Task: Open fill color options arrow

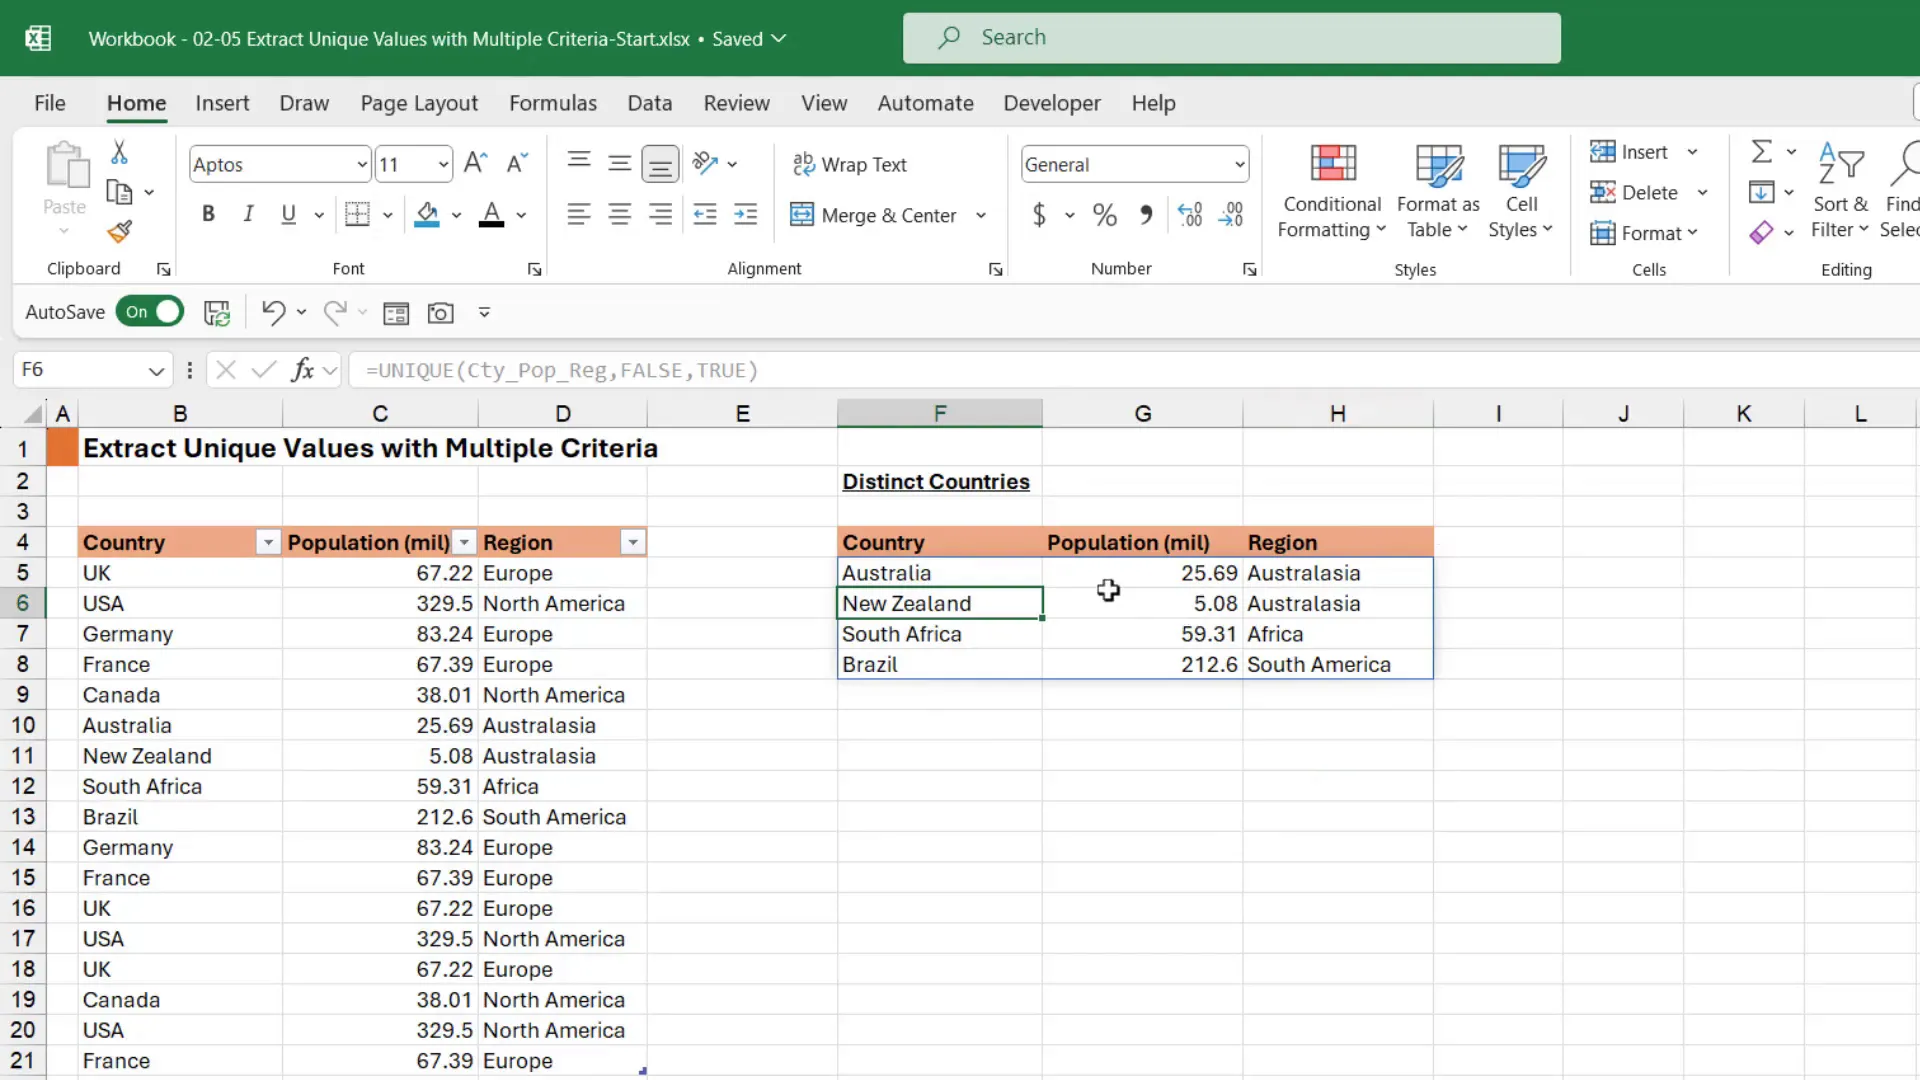Action: click(x=457, y=215)
